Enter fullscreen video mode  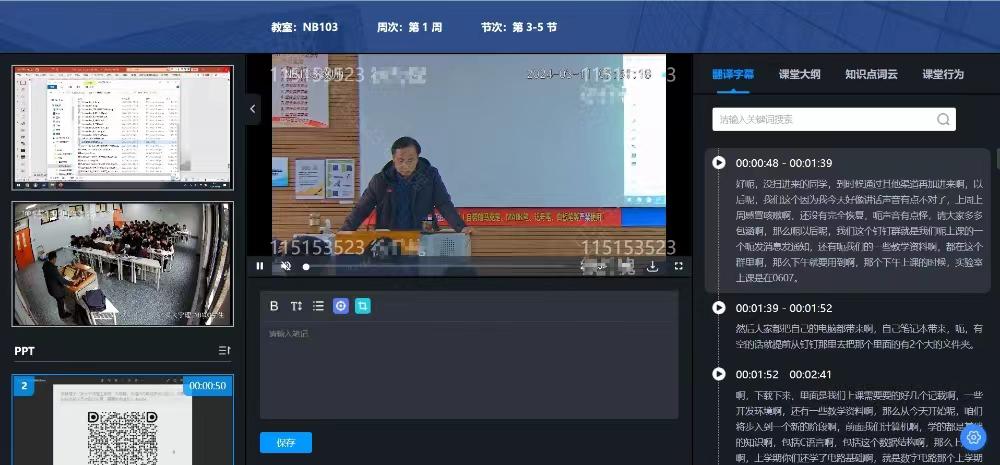(x=678, y=266)
